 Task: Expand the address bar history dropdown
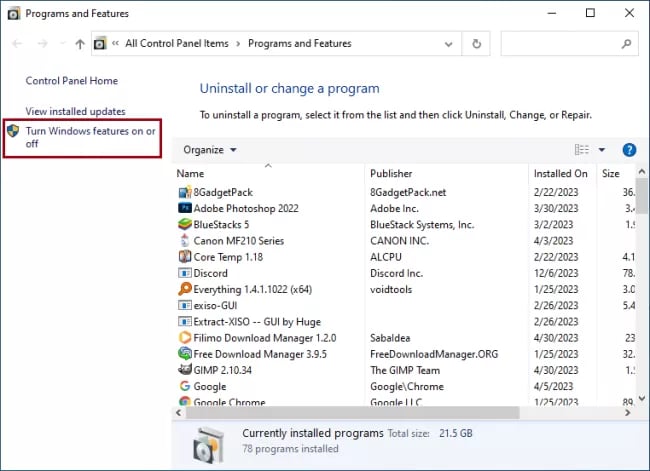coord(448,44)
